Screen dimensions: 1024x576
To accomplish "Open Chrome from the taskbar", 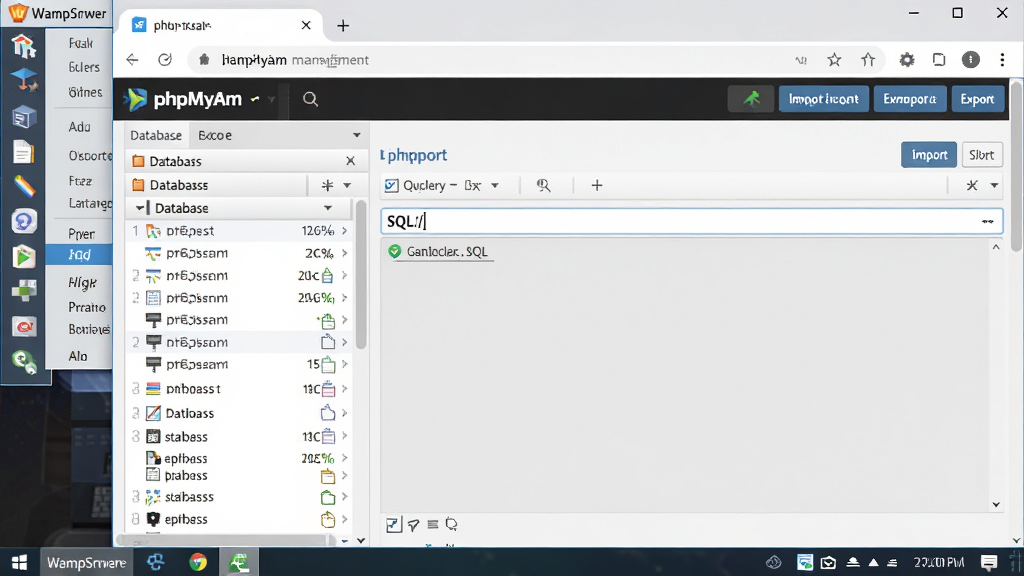I will click(x=198, y=562).
